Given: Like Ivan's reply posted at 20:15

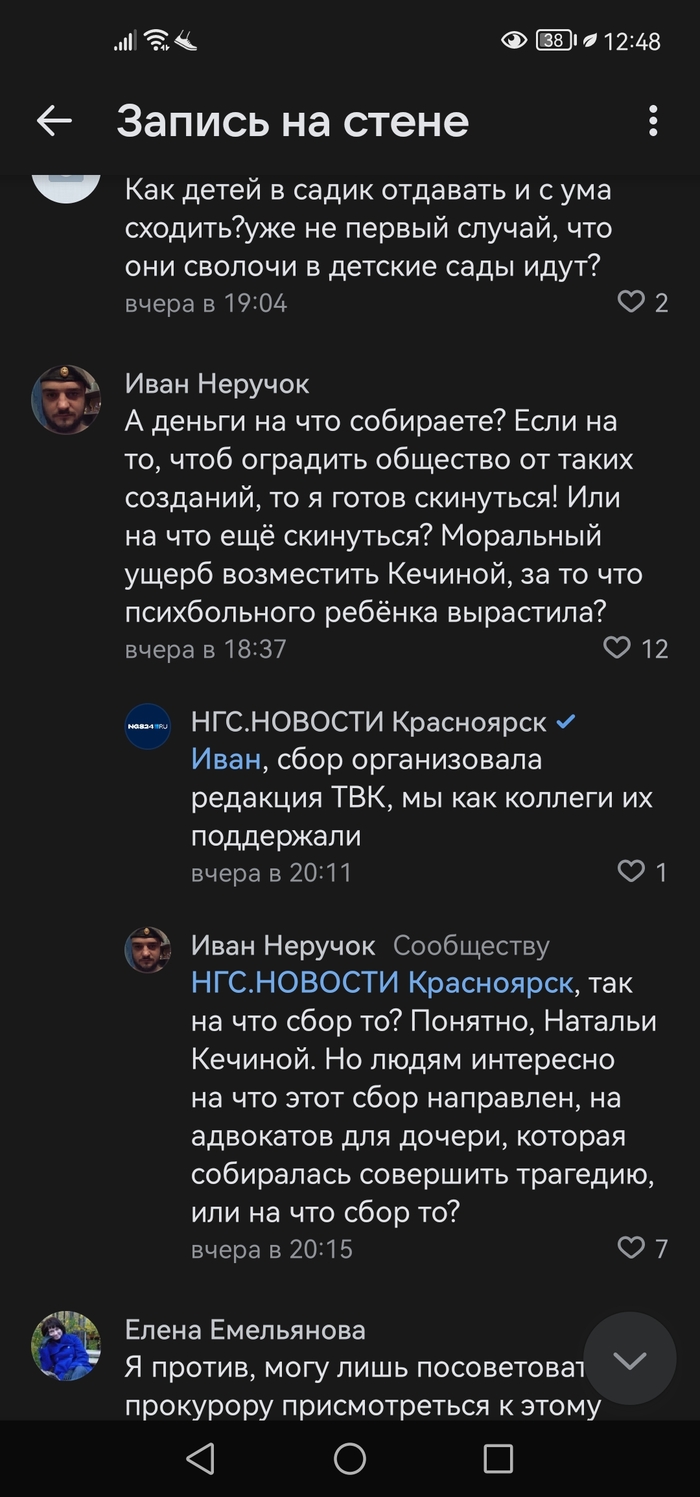Looking at the screenshot, I should pos(631,1247).
